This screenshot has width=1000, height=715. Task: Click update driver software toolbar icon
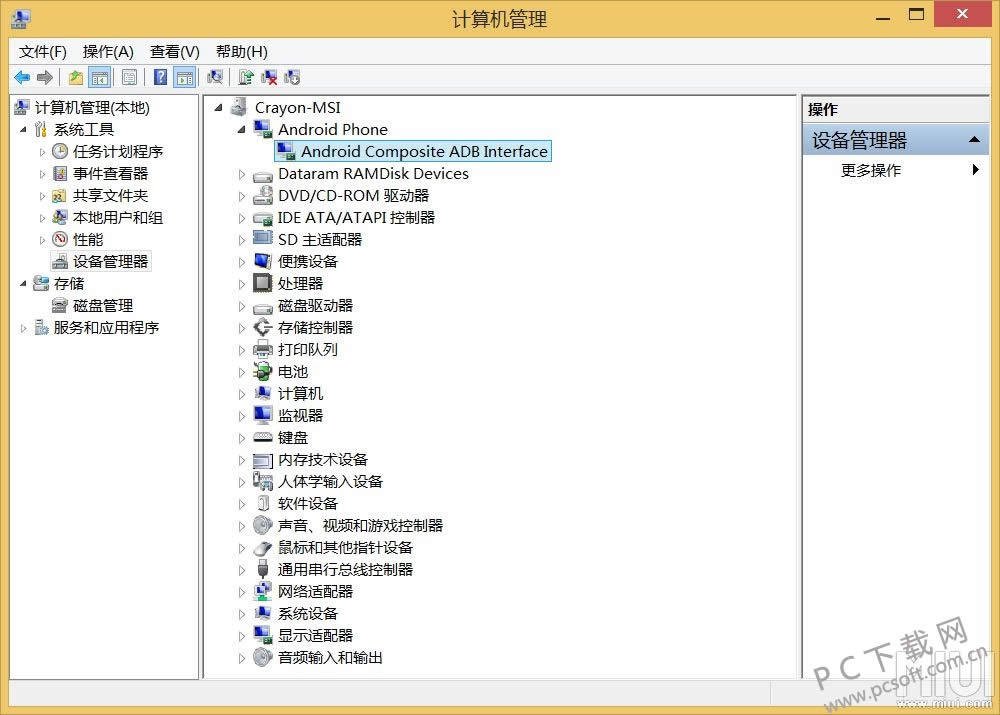pyautogui.click(x=245, y=78)
